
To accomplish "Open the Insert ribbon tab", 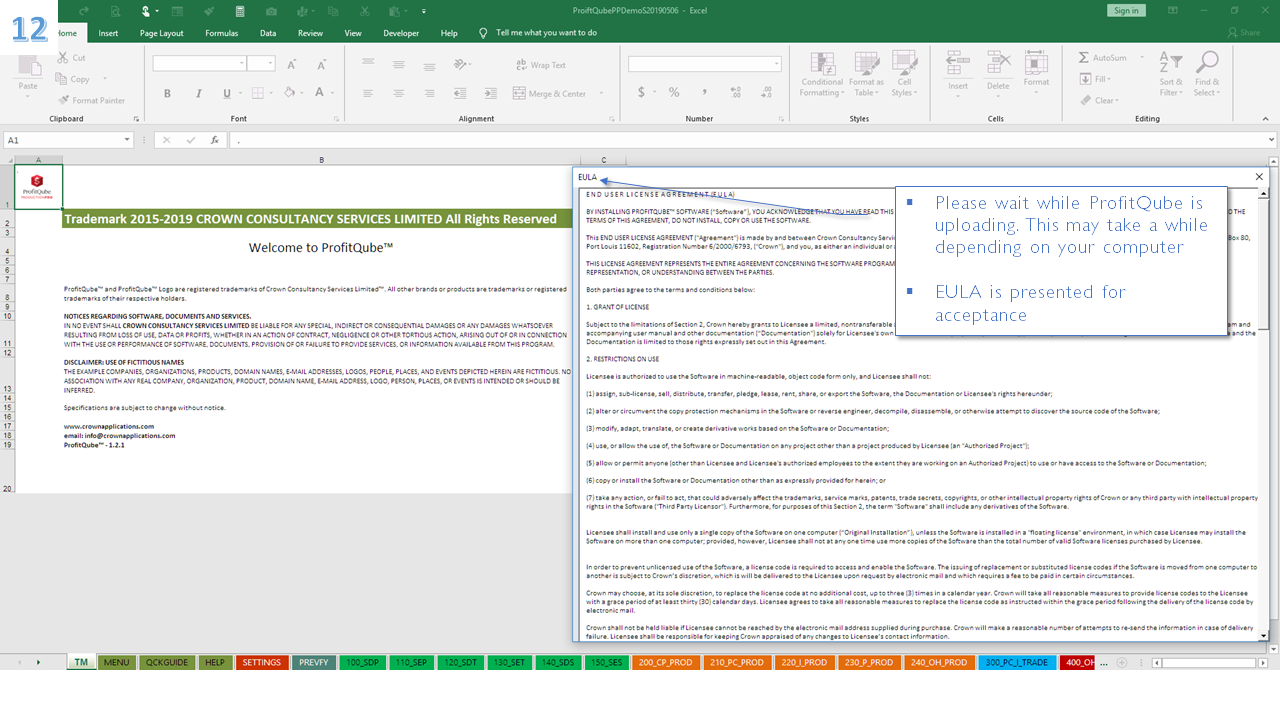I will pos(108,33).
